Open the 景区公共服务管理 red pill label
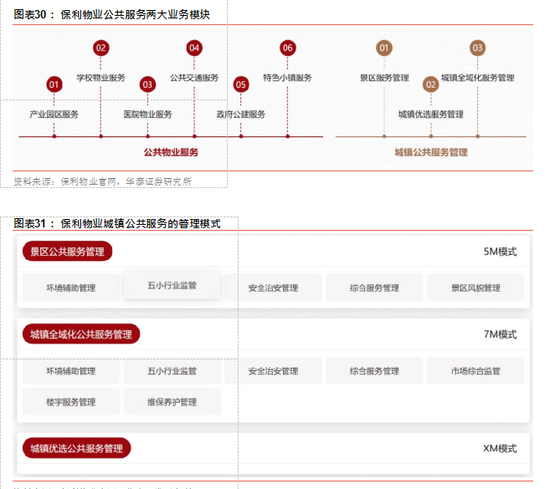 (67, 251)
